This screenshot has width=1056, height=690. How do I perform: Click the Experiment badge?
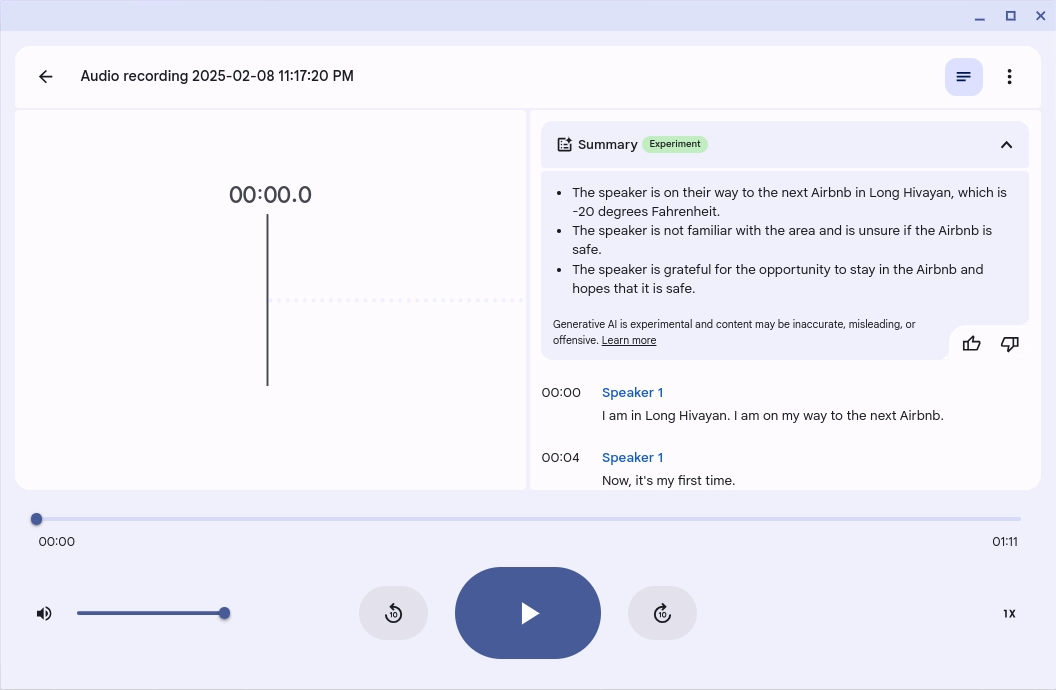675,144
